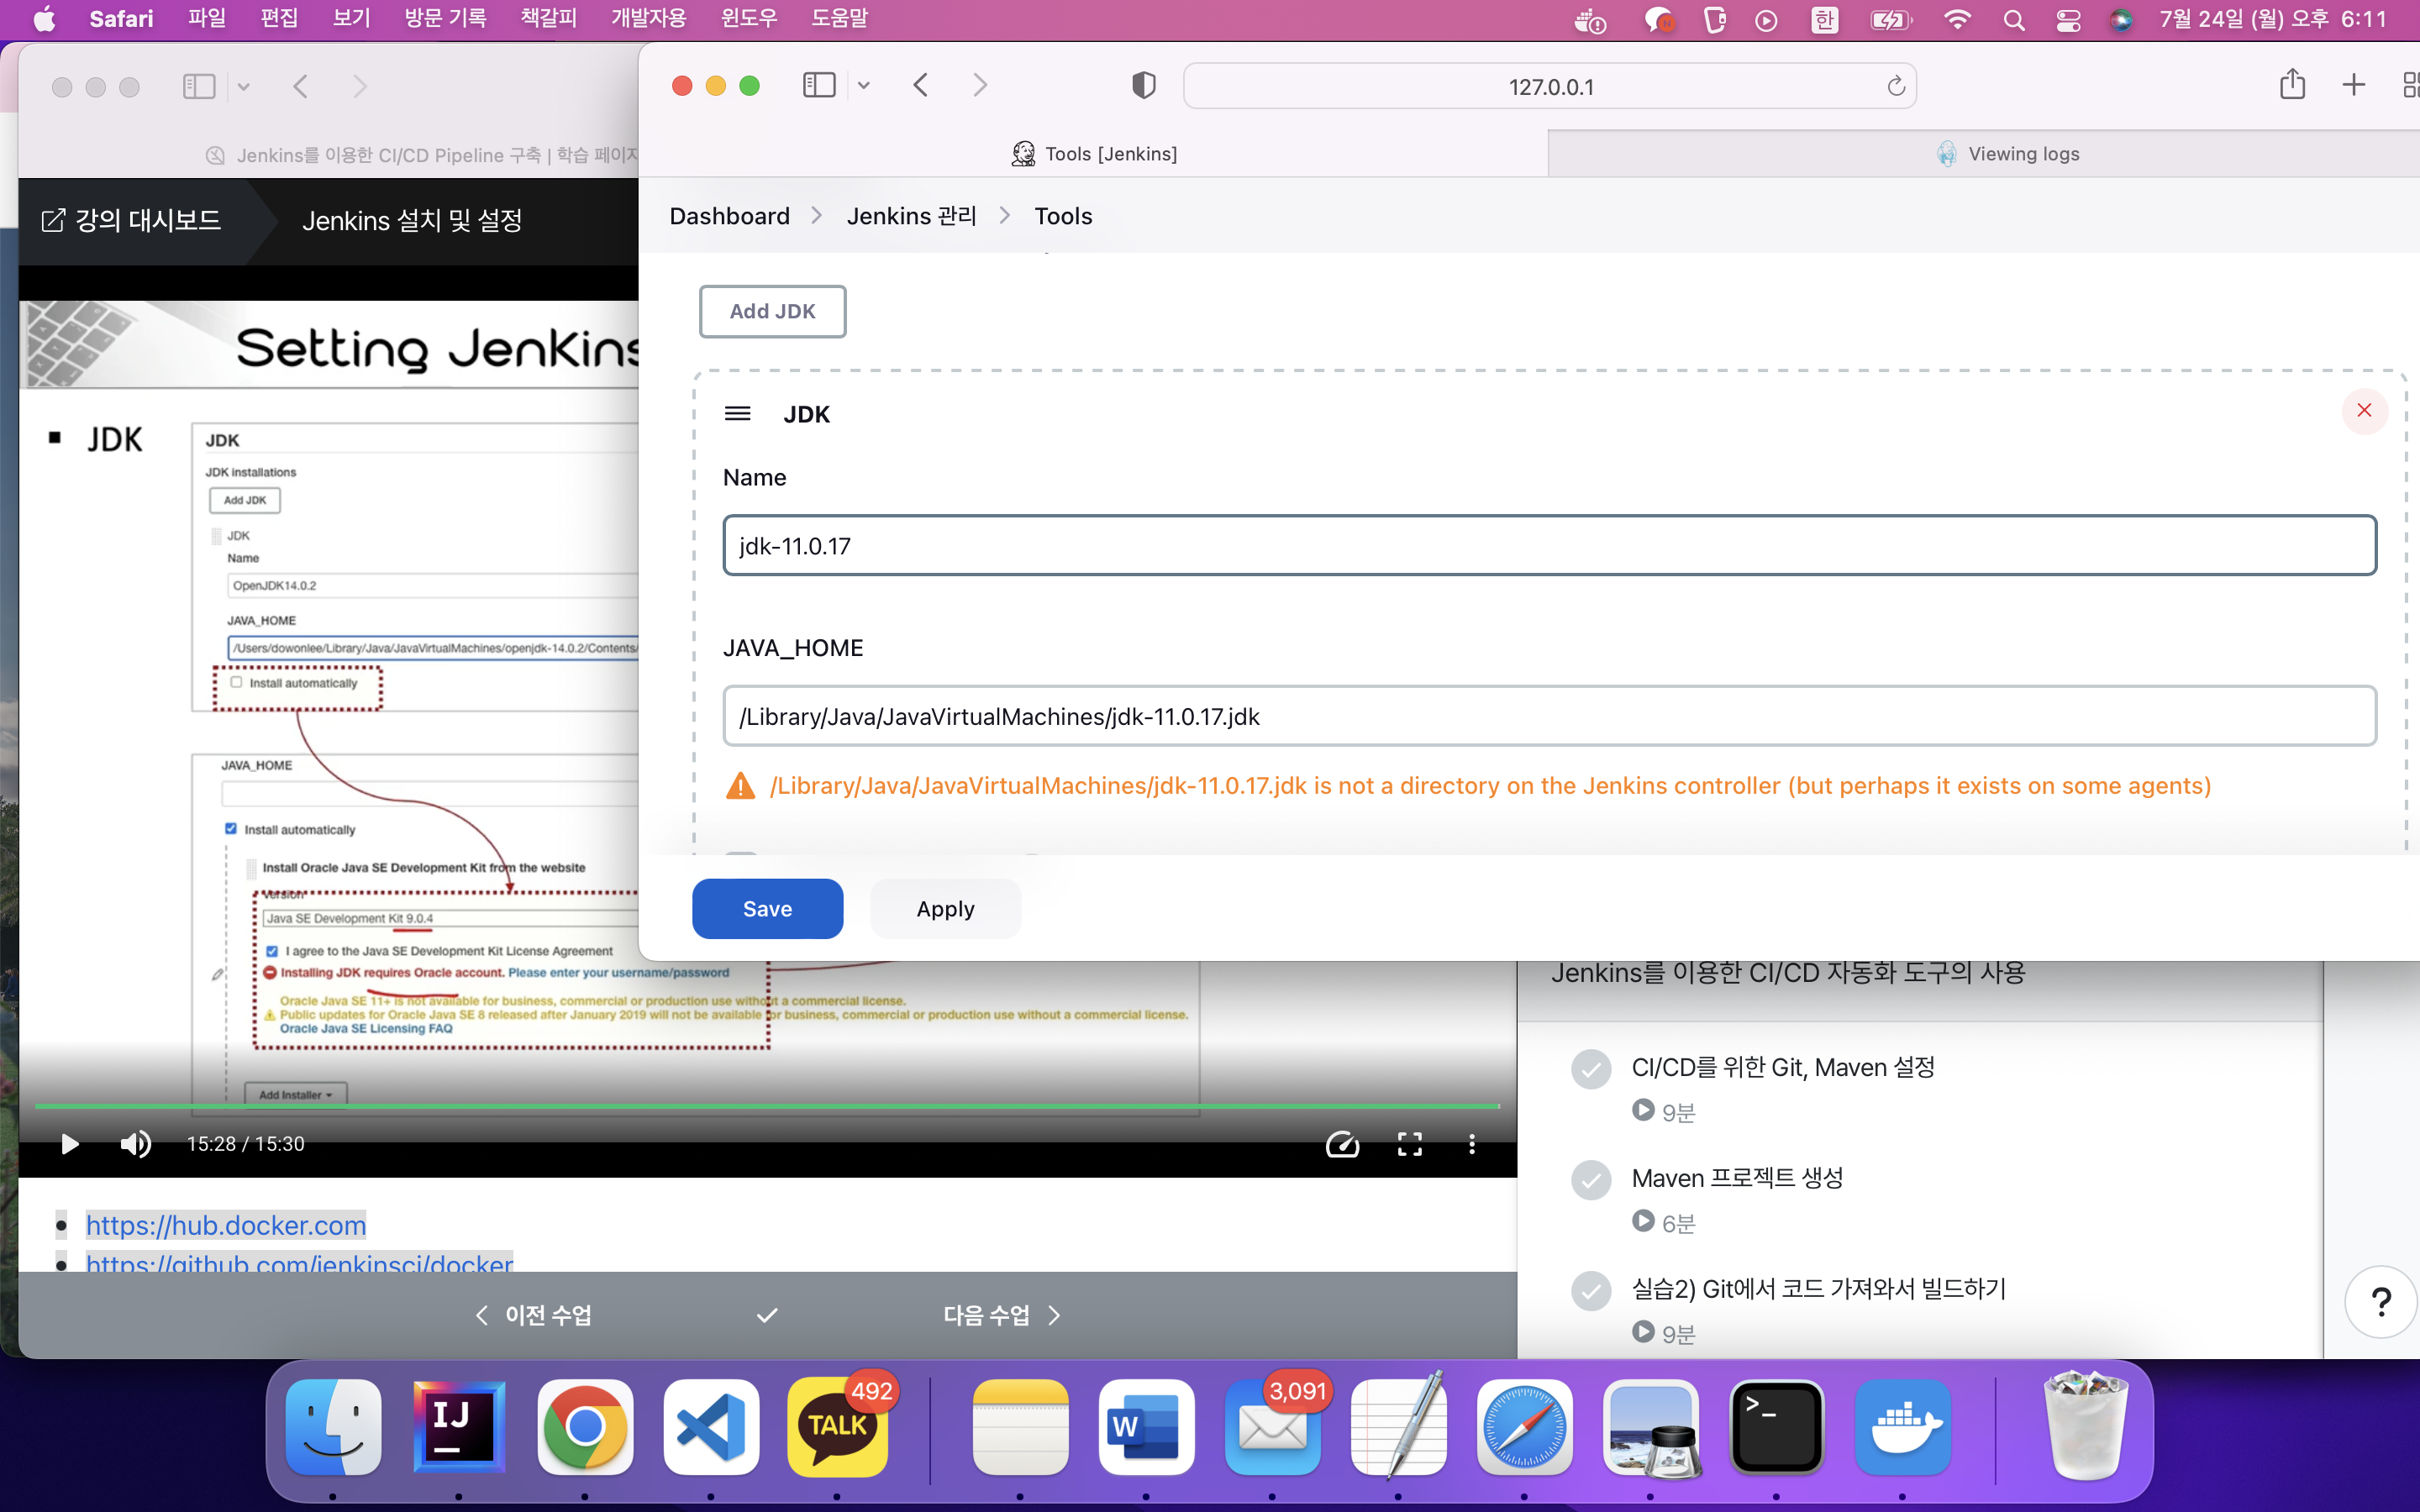Open Terminal from the Dock
Image resolution: width=2420 pixels, height=1512 pixels.
(x=1776, y=1427)
